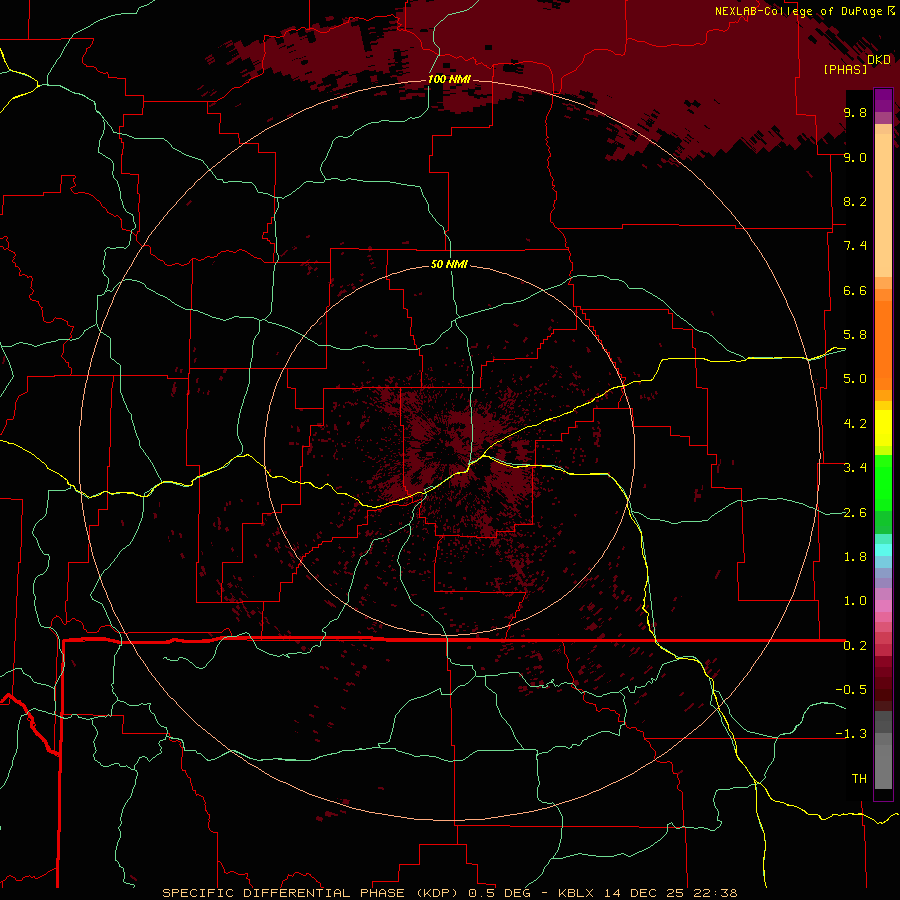The image size is (900, 900).
Task: Click the purple top segment of the color bar
Action: [x=883, y=100]
